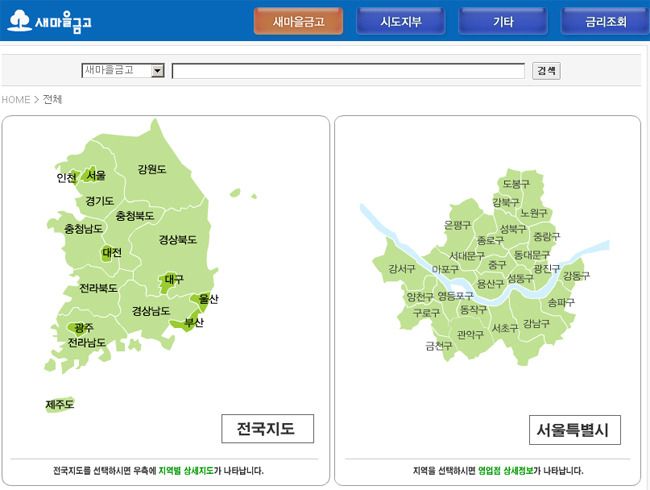The height and width of the screenshot is (490, 650).
Task: Open the 시도지부 tab
Action: (401, 21)
